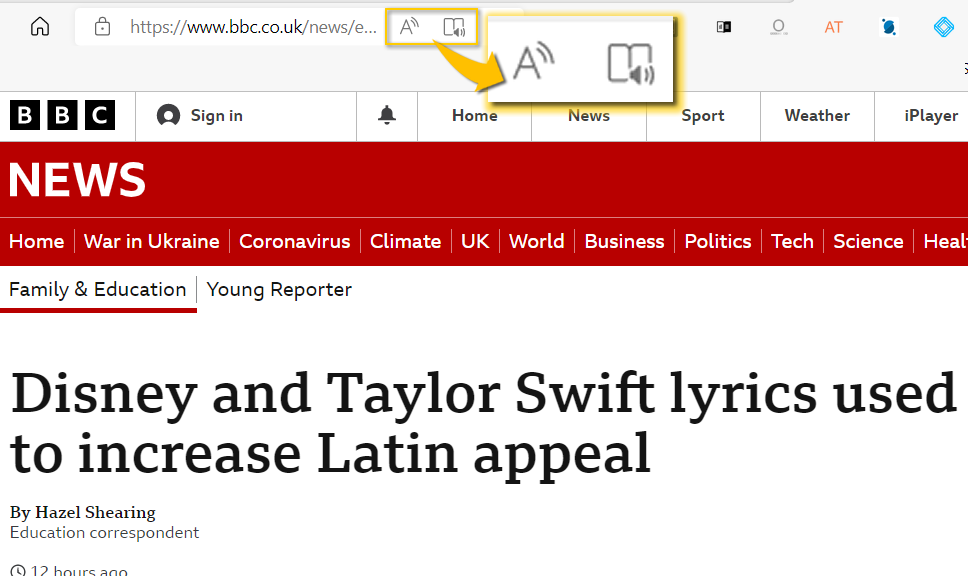
Task: Open News in the BBC top navigation
Action: tap(589, 115)
